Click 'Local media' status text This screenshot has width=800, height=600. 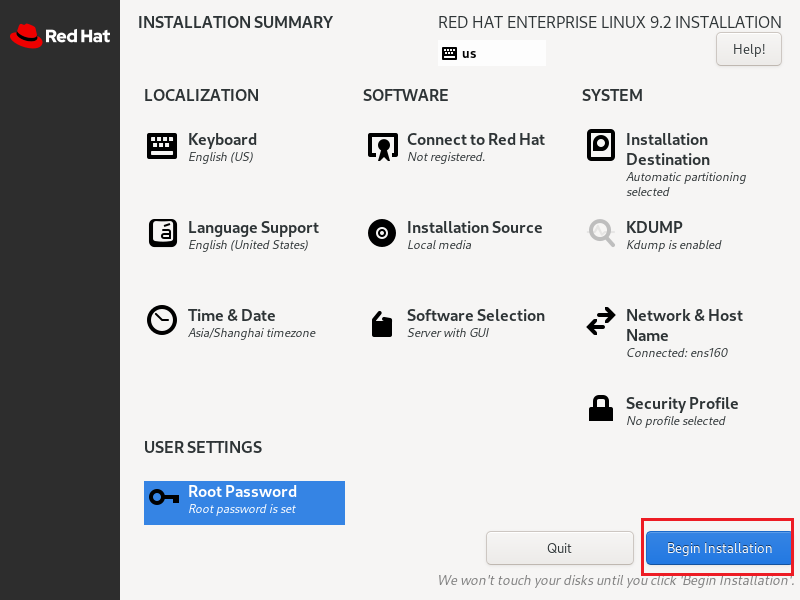point(439,245)
